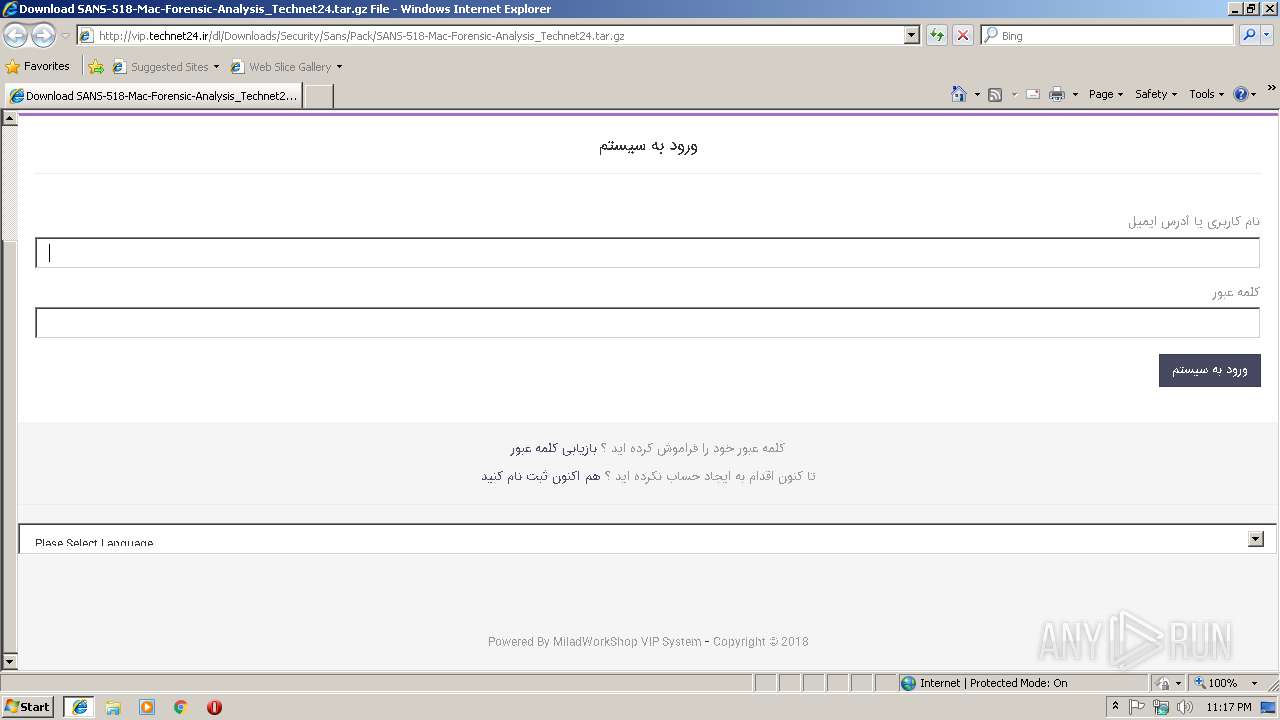Click the 11:17 PM clock in tray
Viewport: 1280px width, 720px height.
(x=1229, y=707)
